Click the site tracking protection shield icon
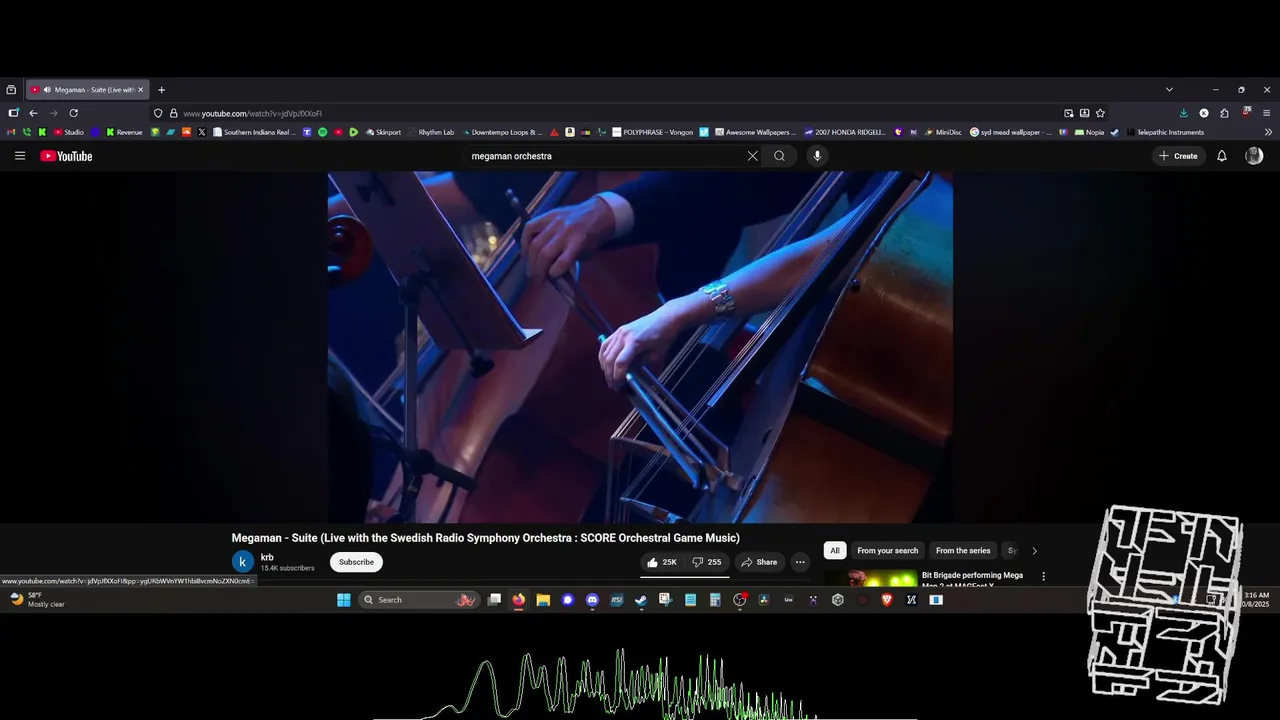This screenshot has width=1280, height=720. coord(158,113)
